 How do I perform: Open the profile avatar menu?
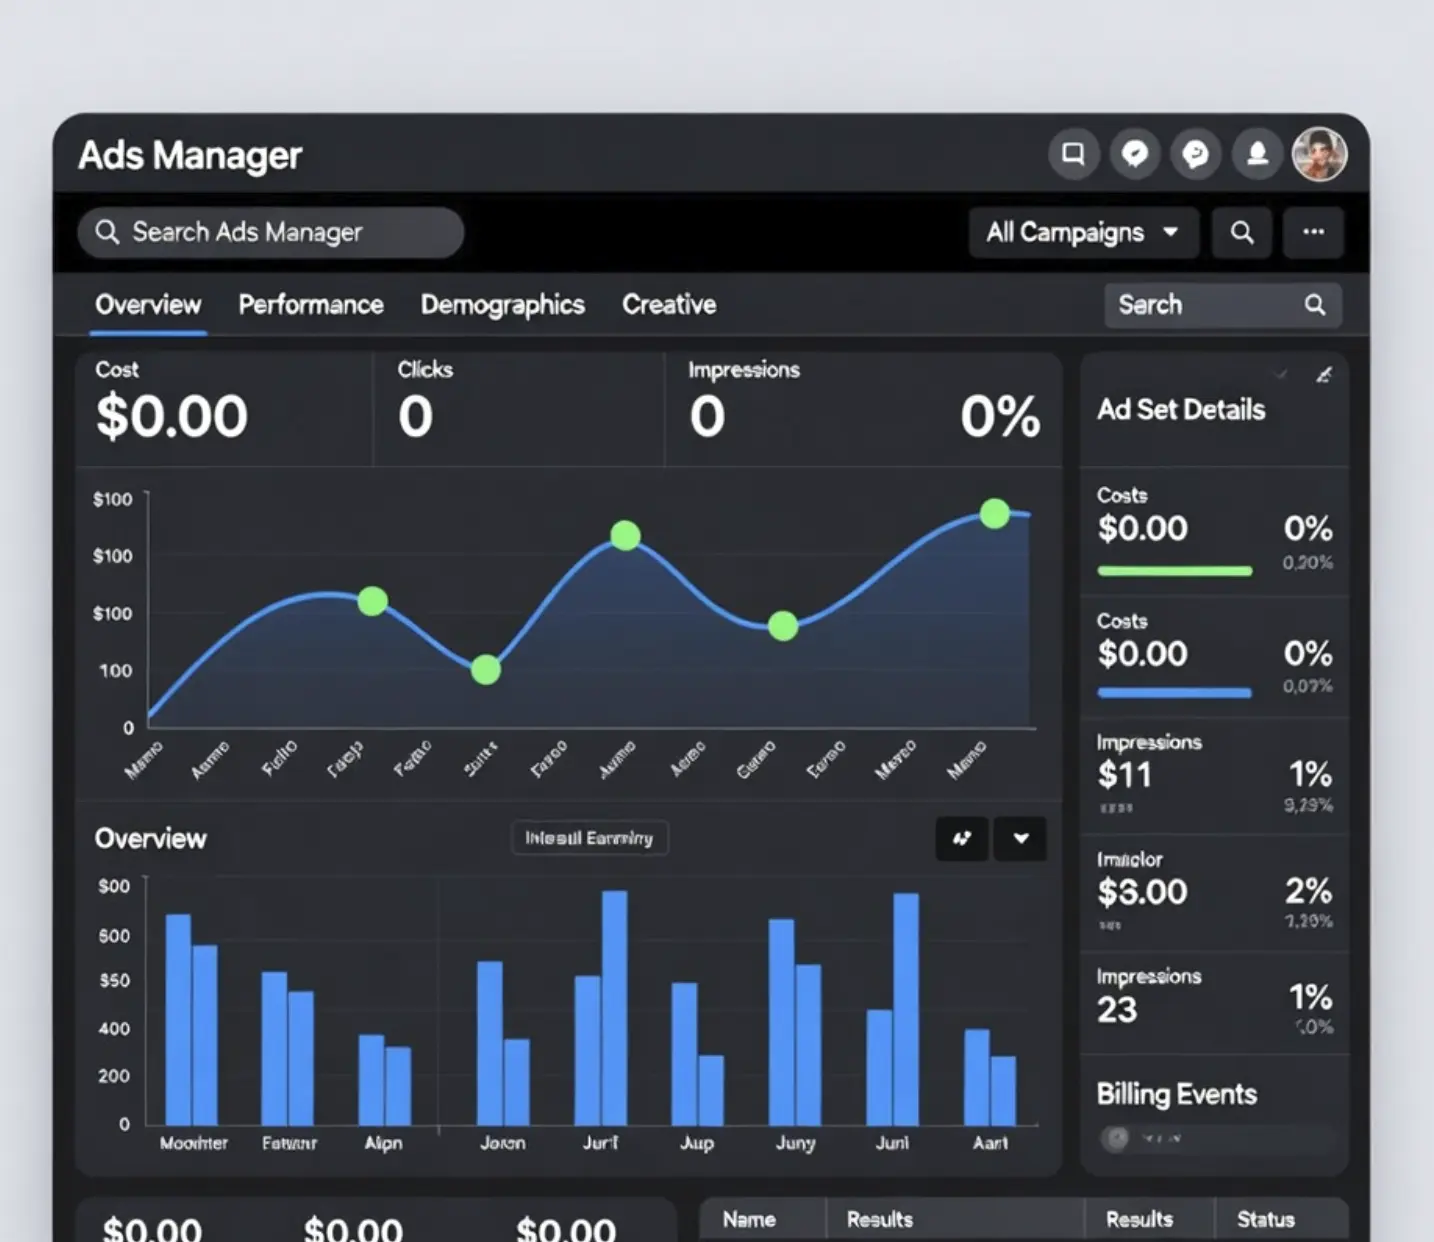[1319, 154]
